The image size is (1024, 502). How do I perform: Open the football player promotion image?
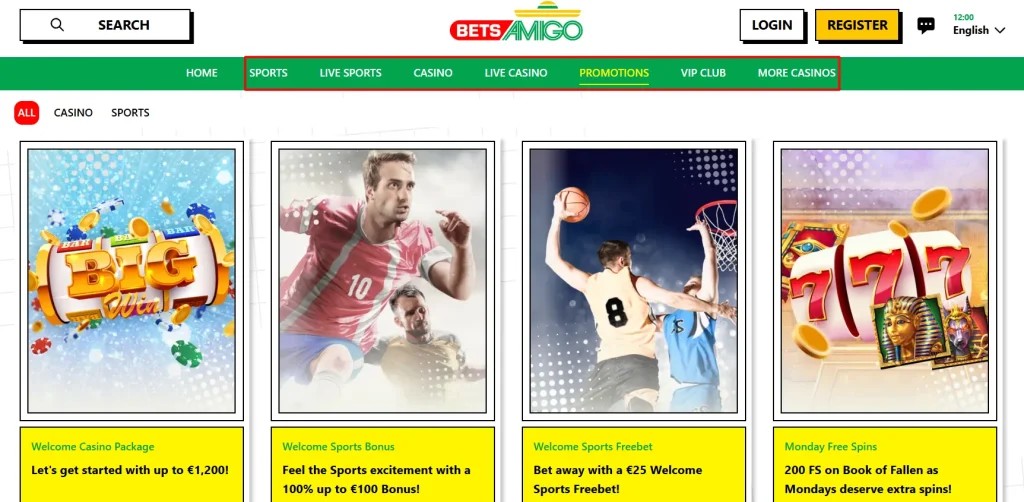tap(383, 281)
